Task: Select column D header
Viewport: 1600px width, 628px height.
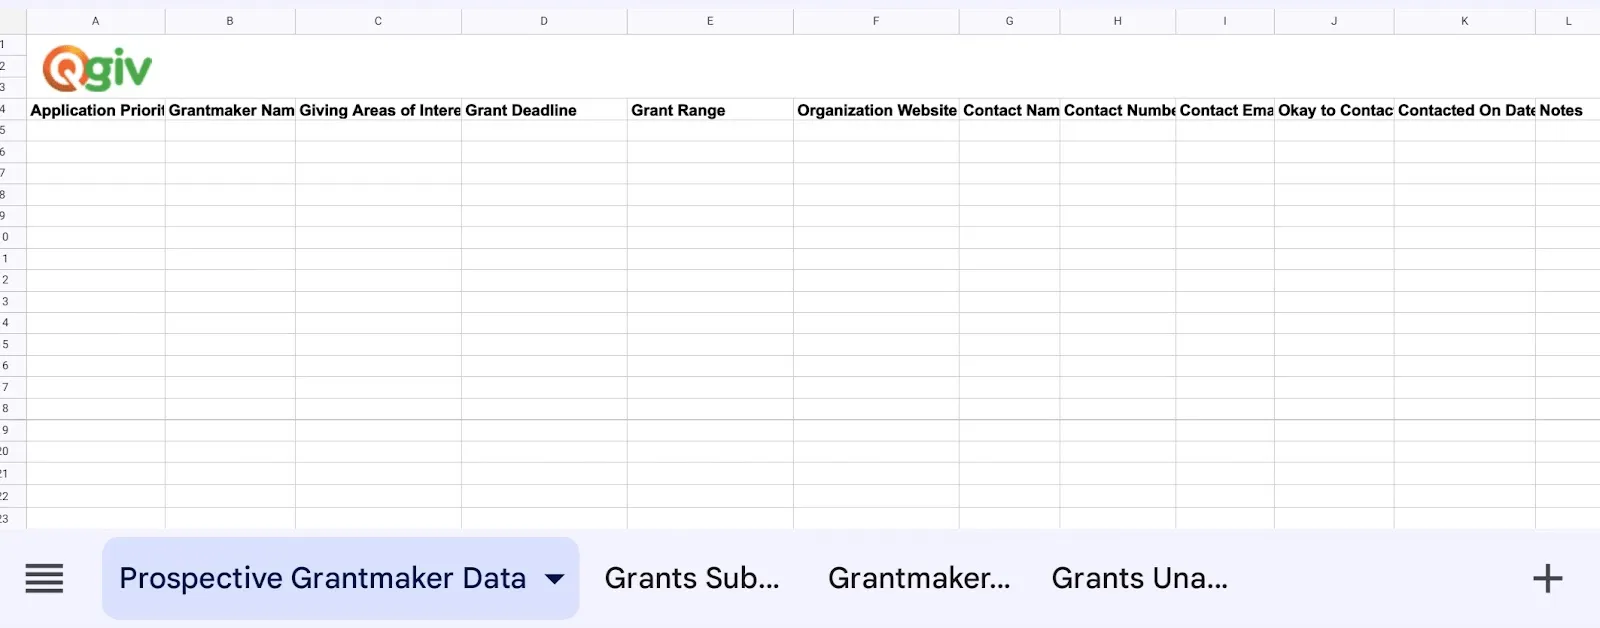Action: coord(544,21)
